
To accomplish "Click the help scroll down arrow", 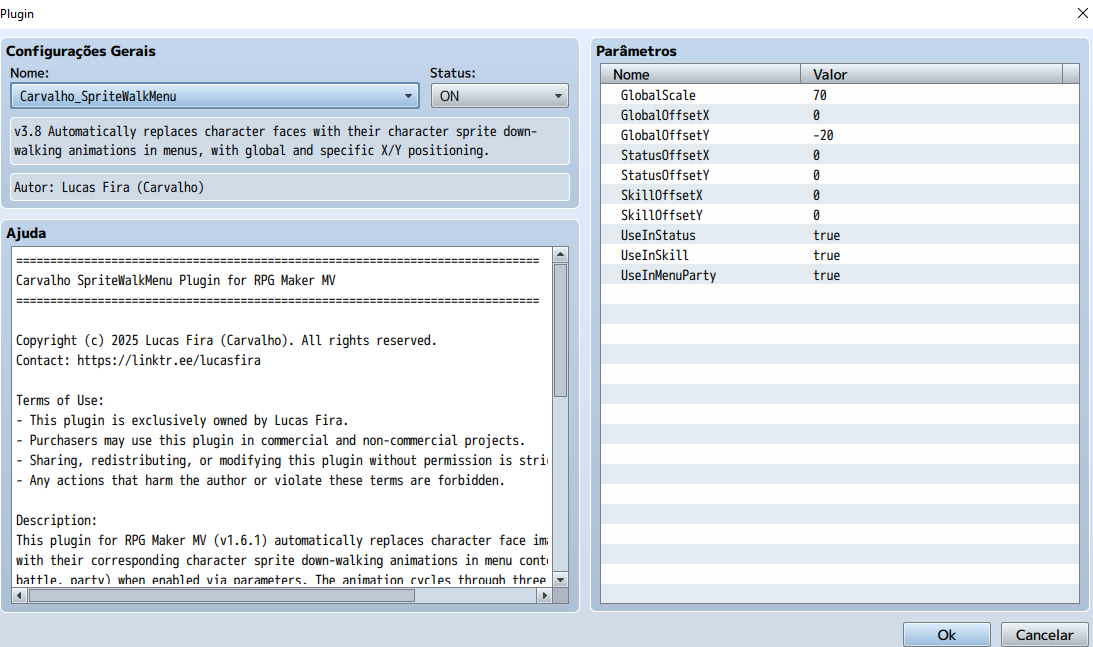I will 560,579.
